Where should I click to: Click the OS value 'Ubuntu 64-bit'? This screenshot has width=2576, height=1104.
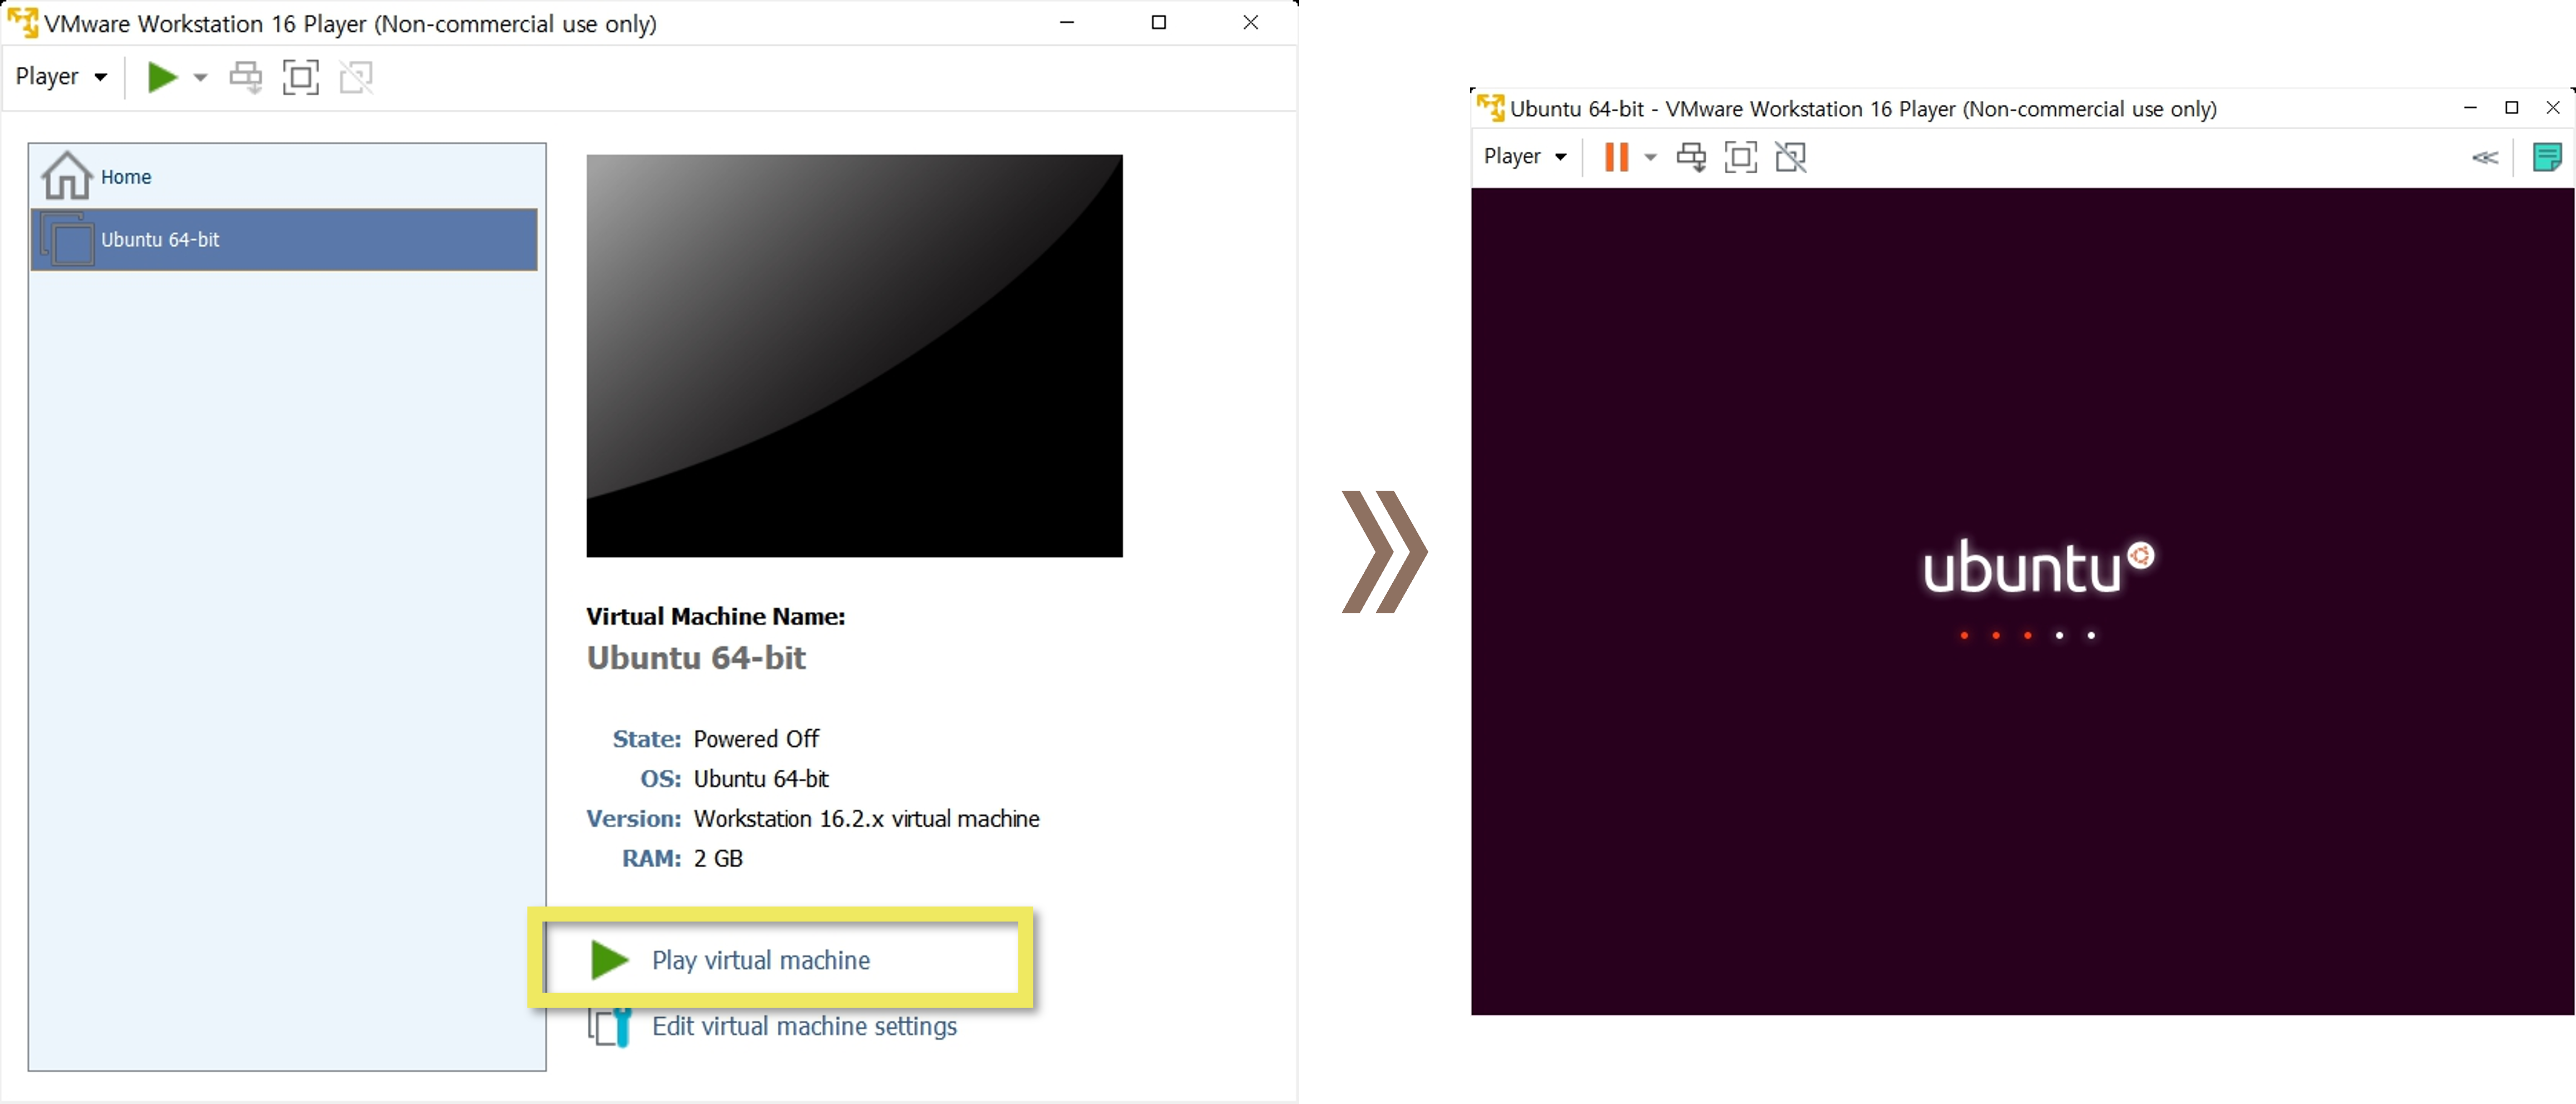coord(761,779)
